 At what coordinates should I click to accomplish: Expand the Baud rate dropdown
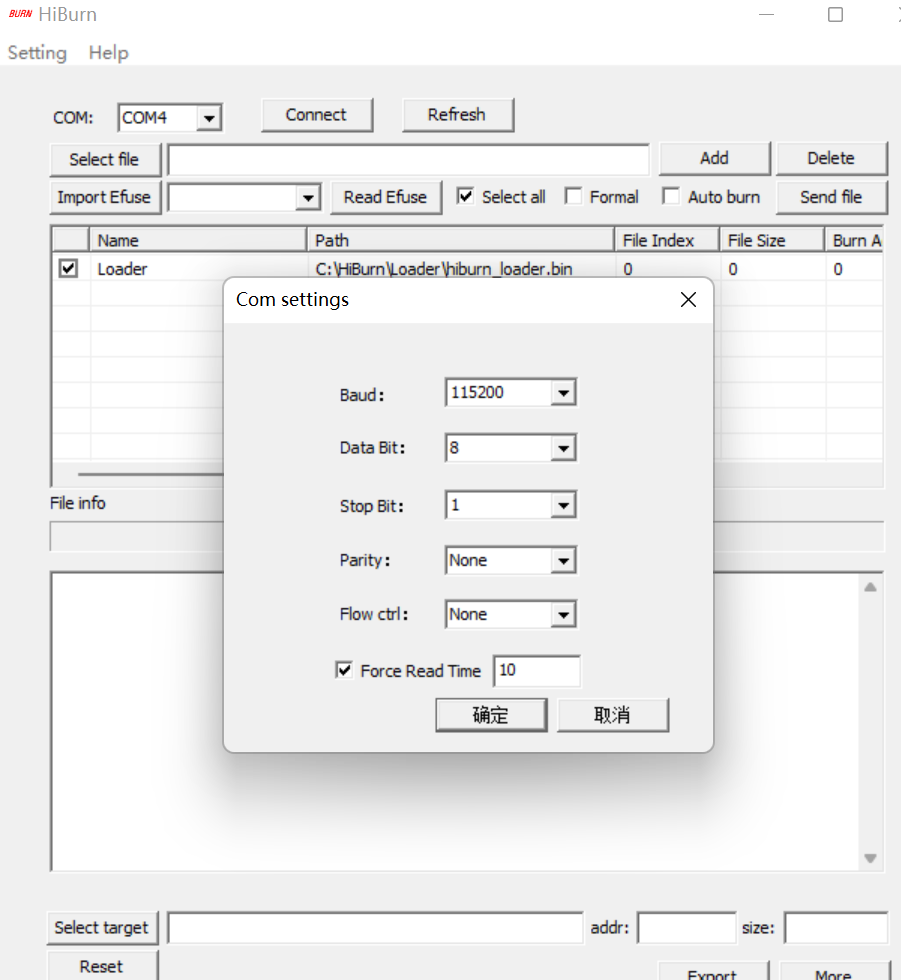pyautogui.click(x=563, y=393)
